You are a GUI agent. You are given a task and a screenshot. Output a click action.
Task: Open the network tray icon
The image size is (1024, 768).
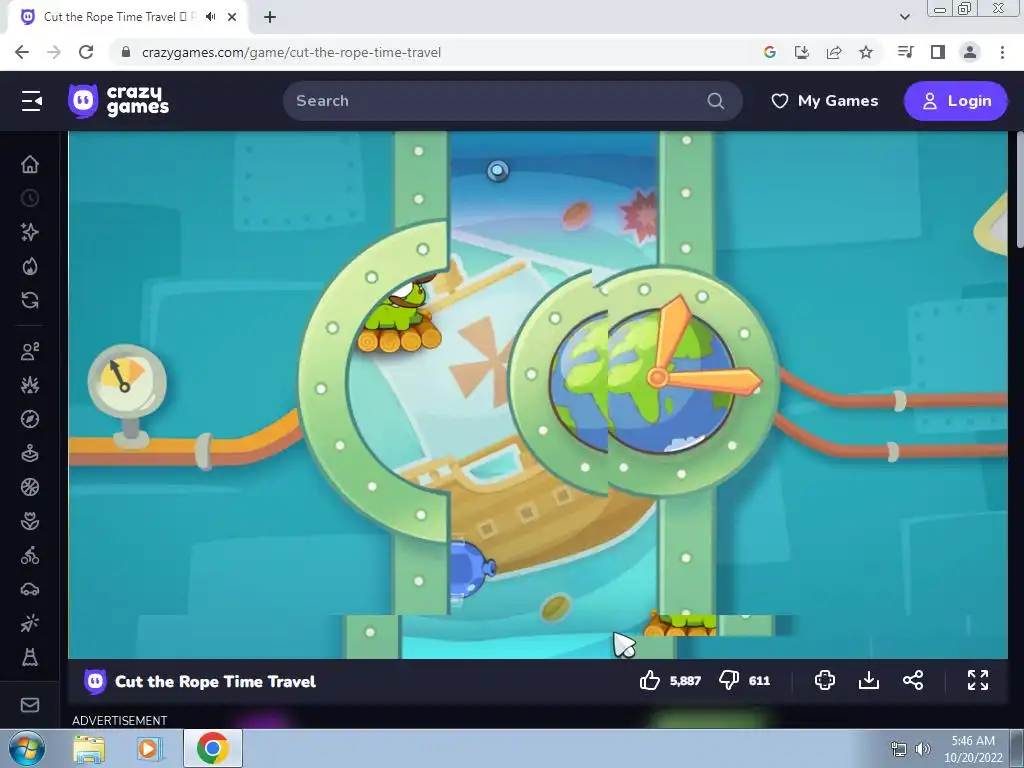click(899, 749)
